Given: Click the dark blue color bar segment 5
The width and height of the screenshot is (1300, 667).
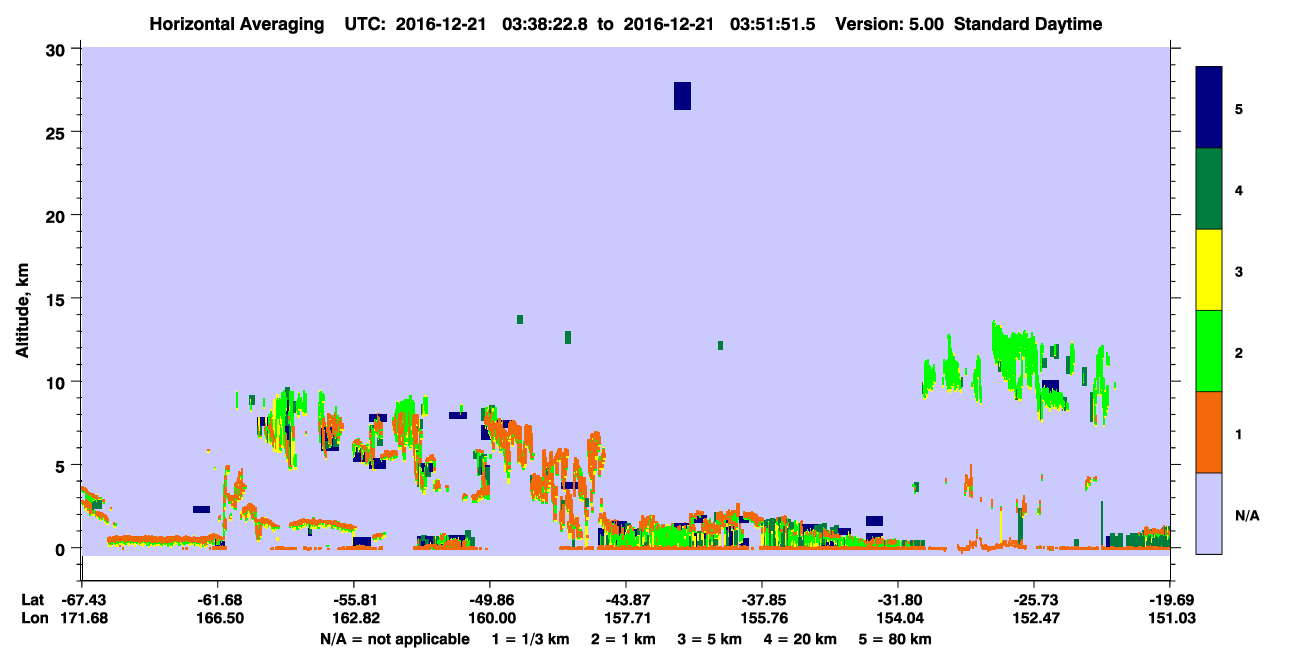Looking at the screenshot, I should pos(1209,108).
